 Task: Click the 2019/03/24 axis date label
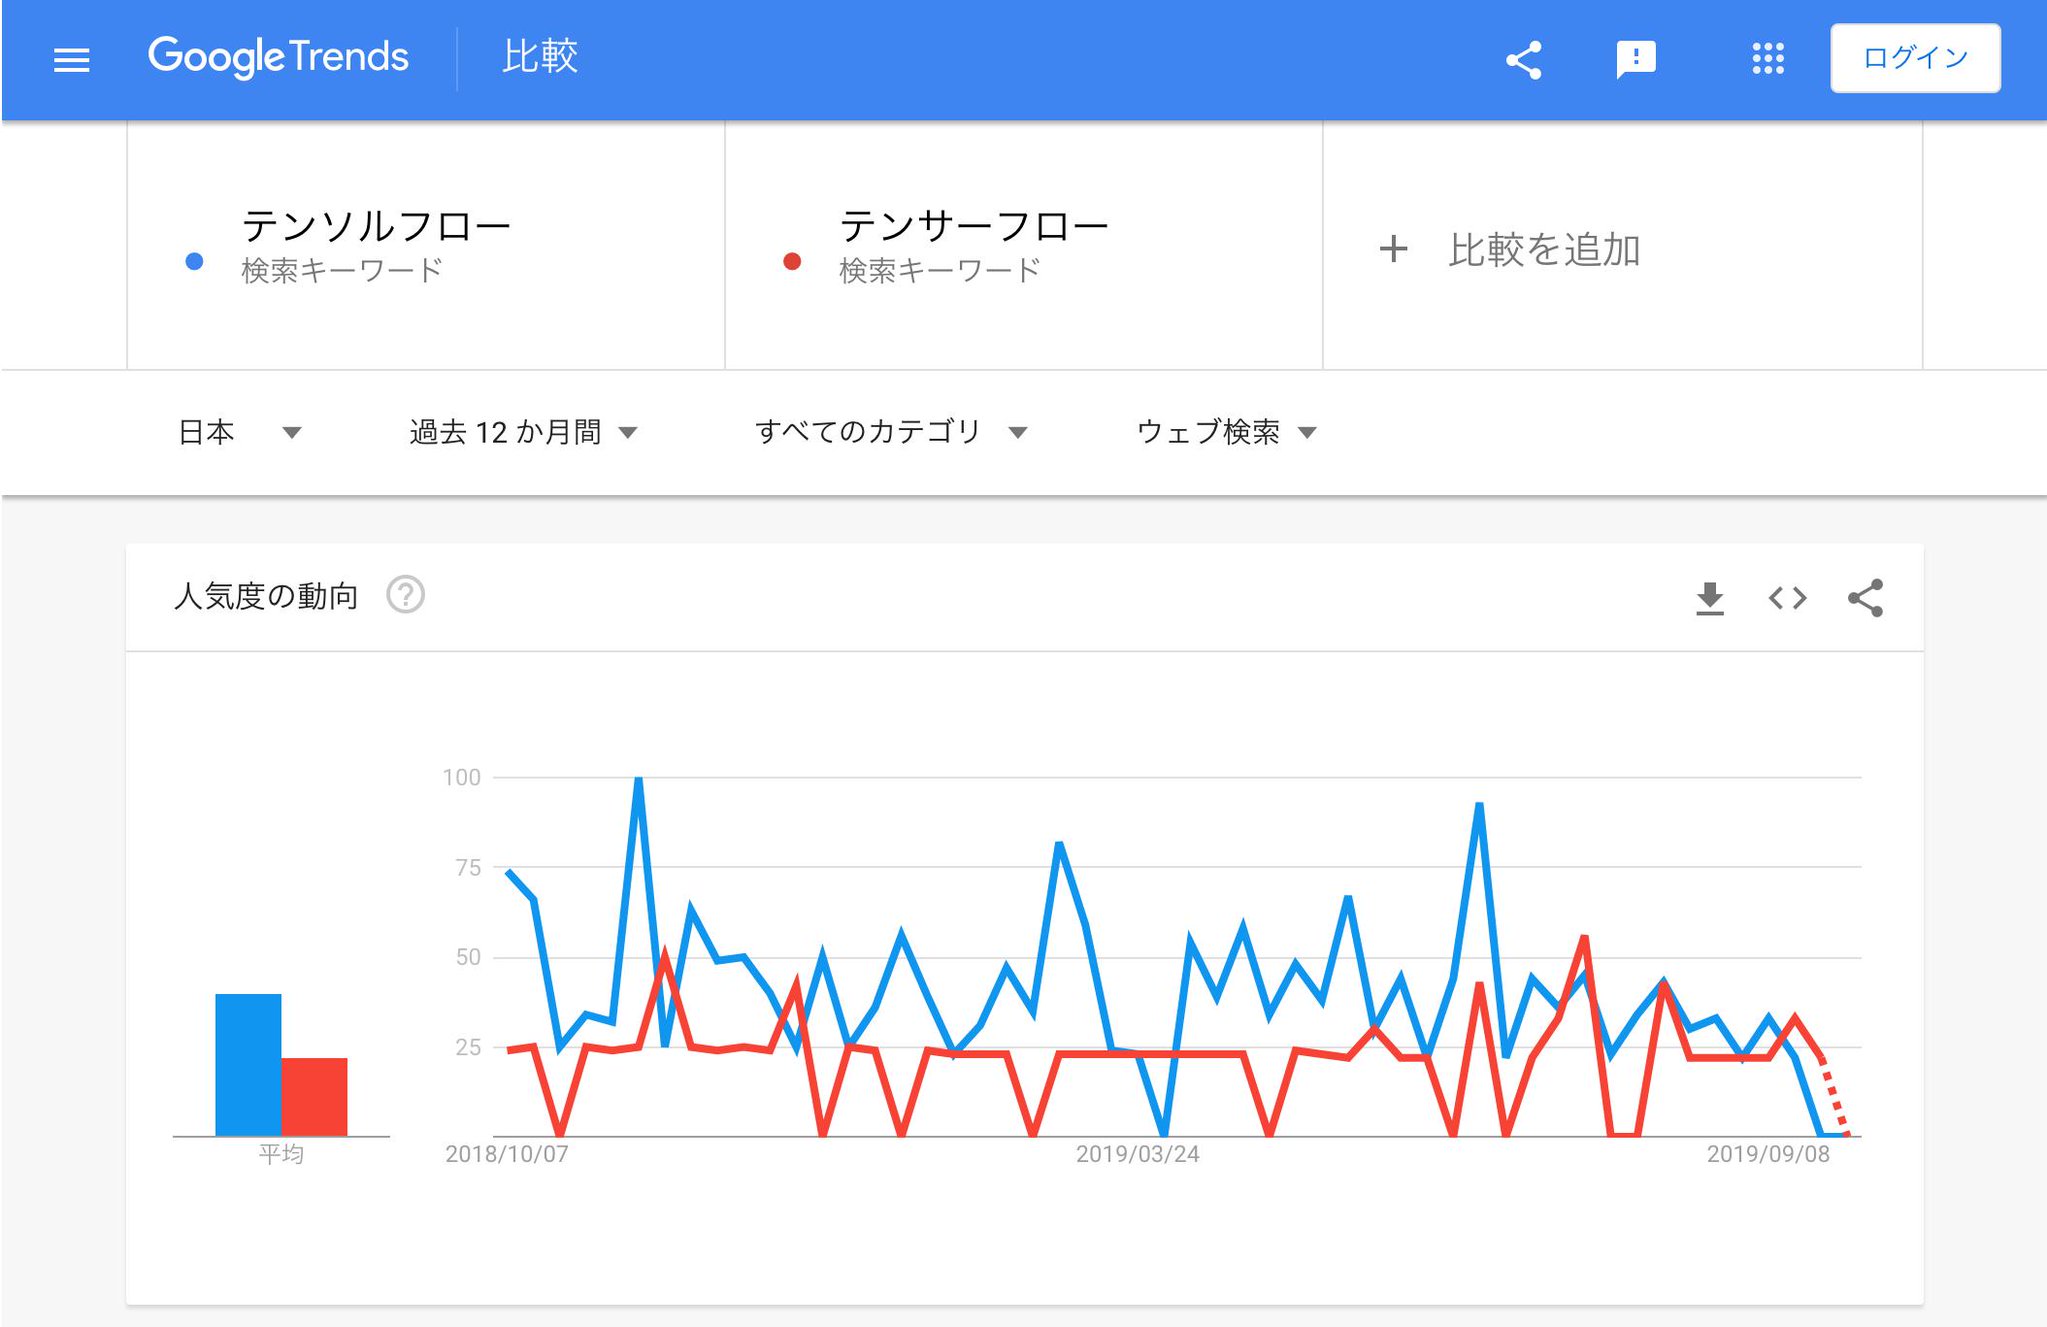[x=1137, y=1154]
